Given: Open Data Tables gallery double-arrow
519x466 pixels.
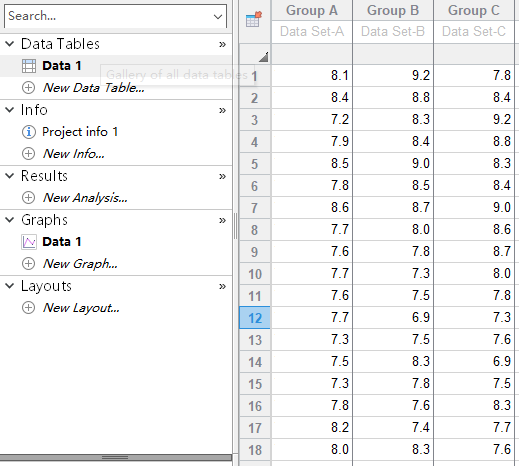Looking at the screenshot, I should click(222, 44).
